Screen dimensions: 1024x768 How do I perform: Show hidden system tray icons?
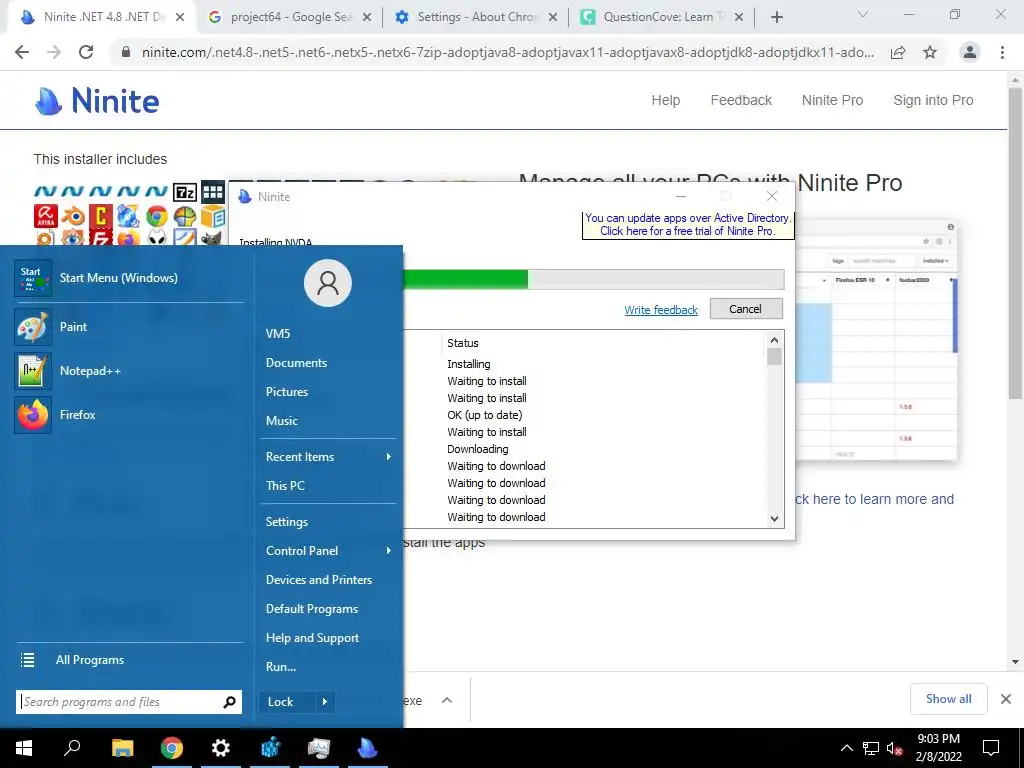point(846,748)
